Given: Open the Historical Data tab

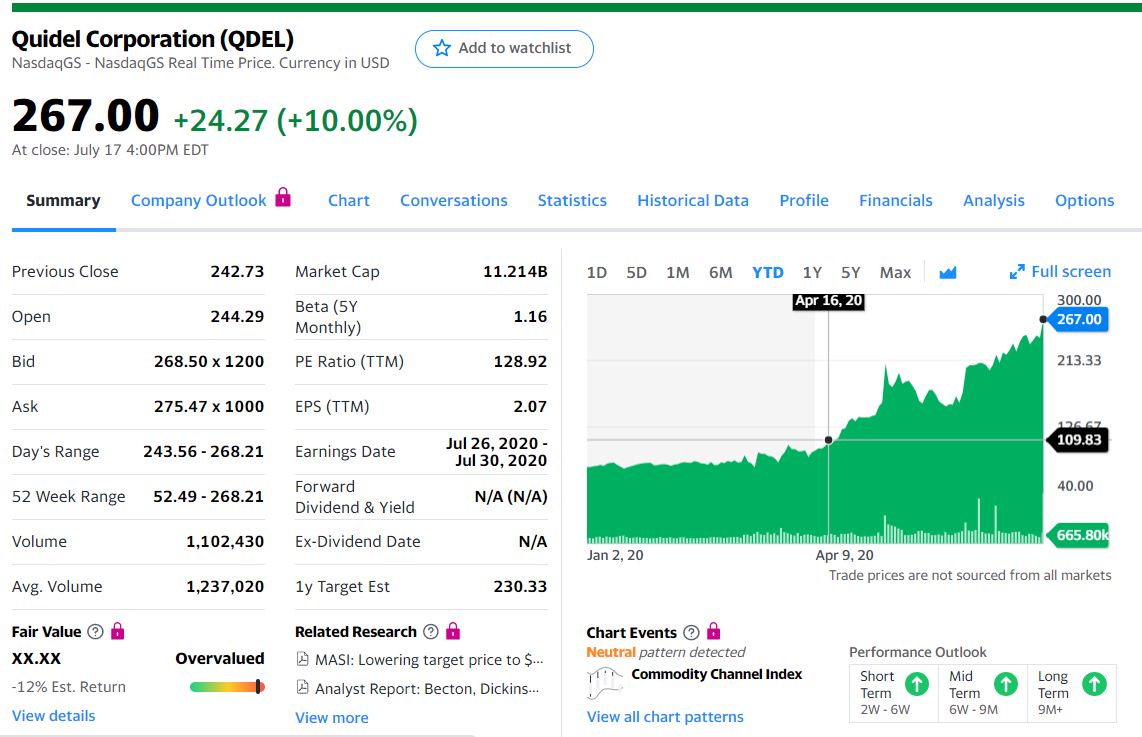Looking at the screenshot, I should [693, 201].
